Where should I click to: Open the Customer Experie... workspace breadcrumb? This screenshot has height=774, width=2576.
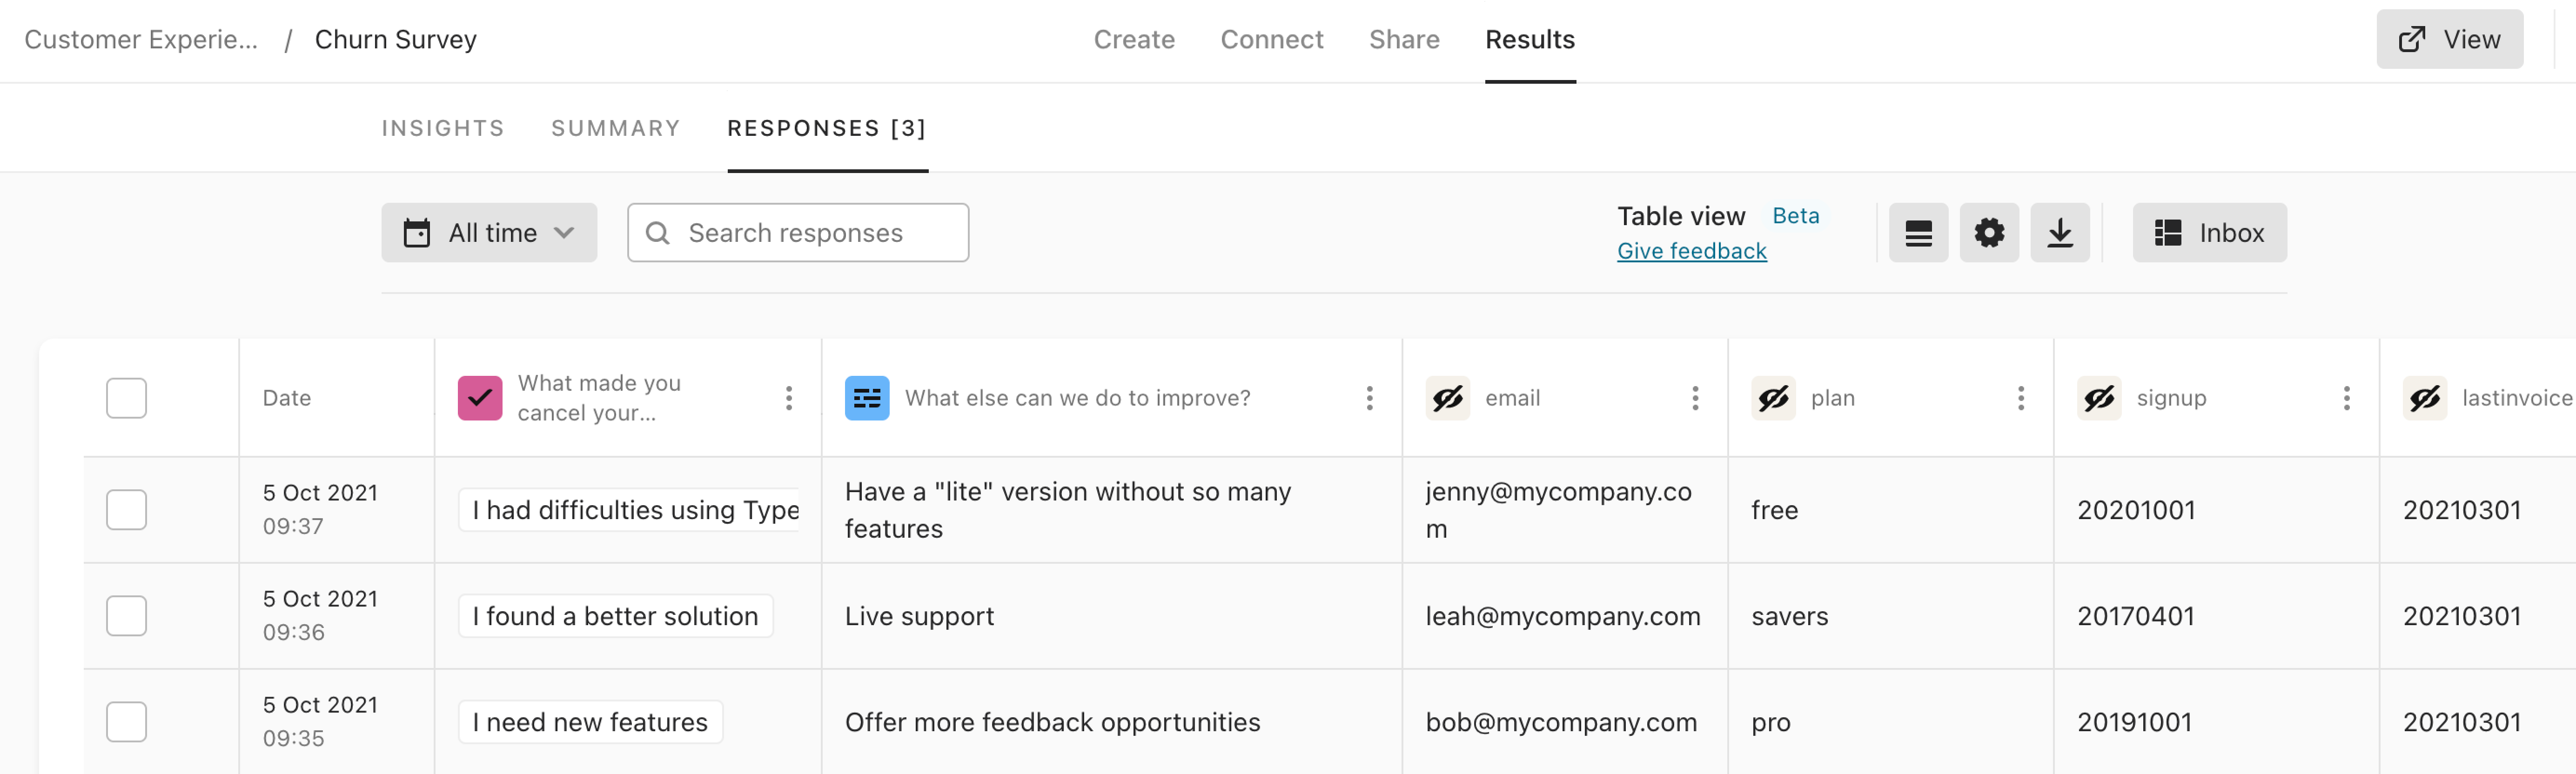point(141,39)
